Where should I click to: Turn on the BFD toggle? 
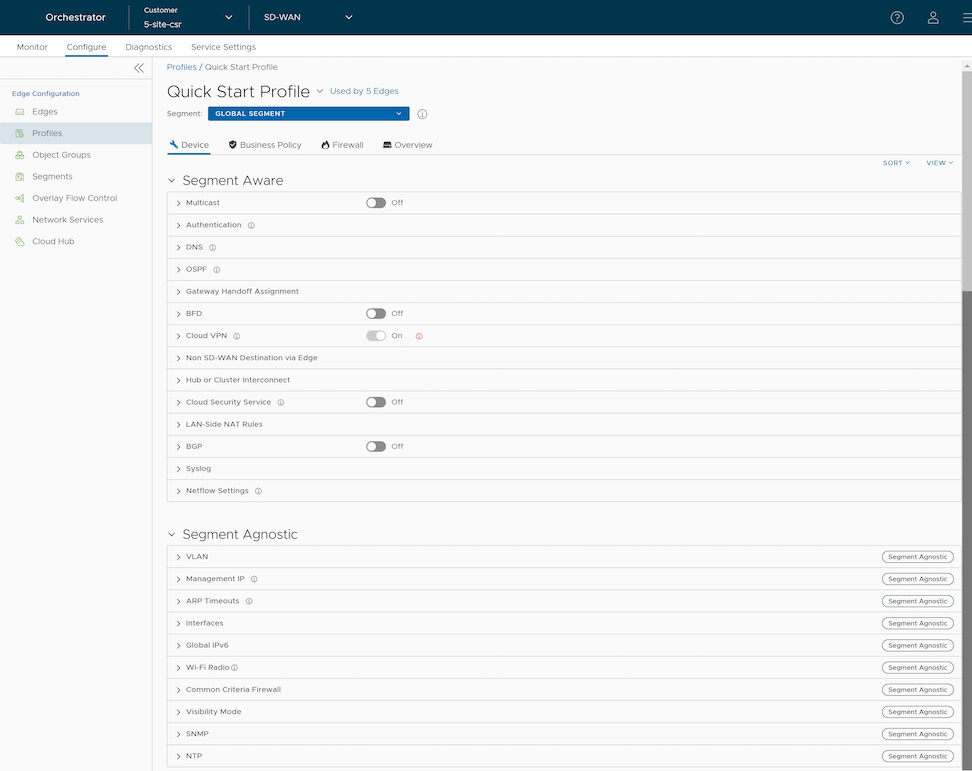pyautogui.click(x=375, y=314)
